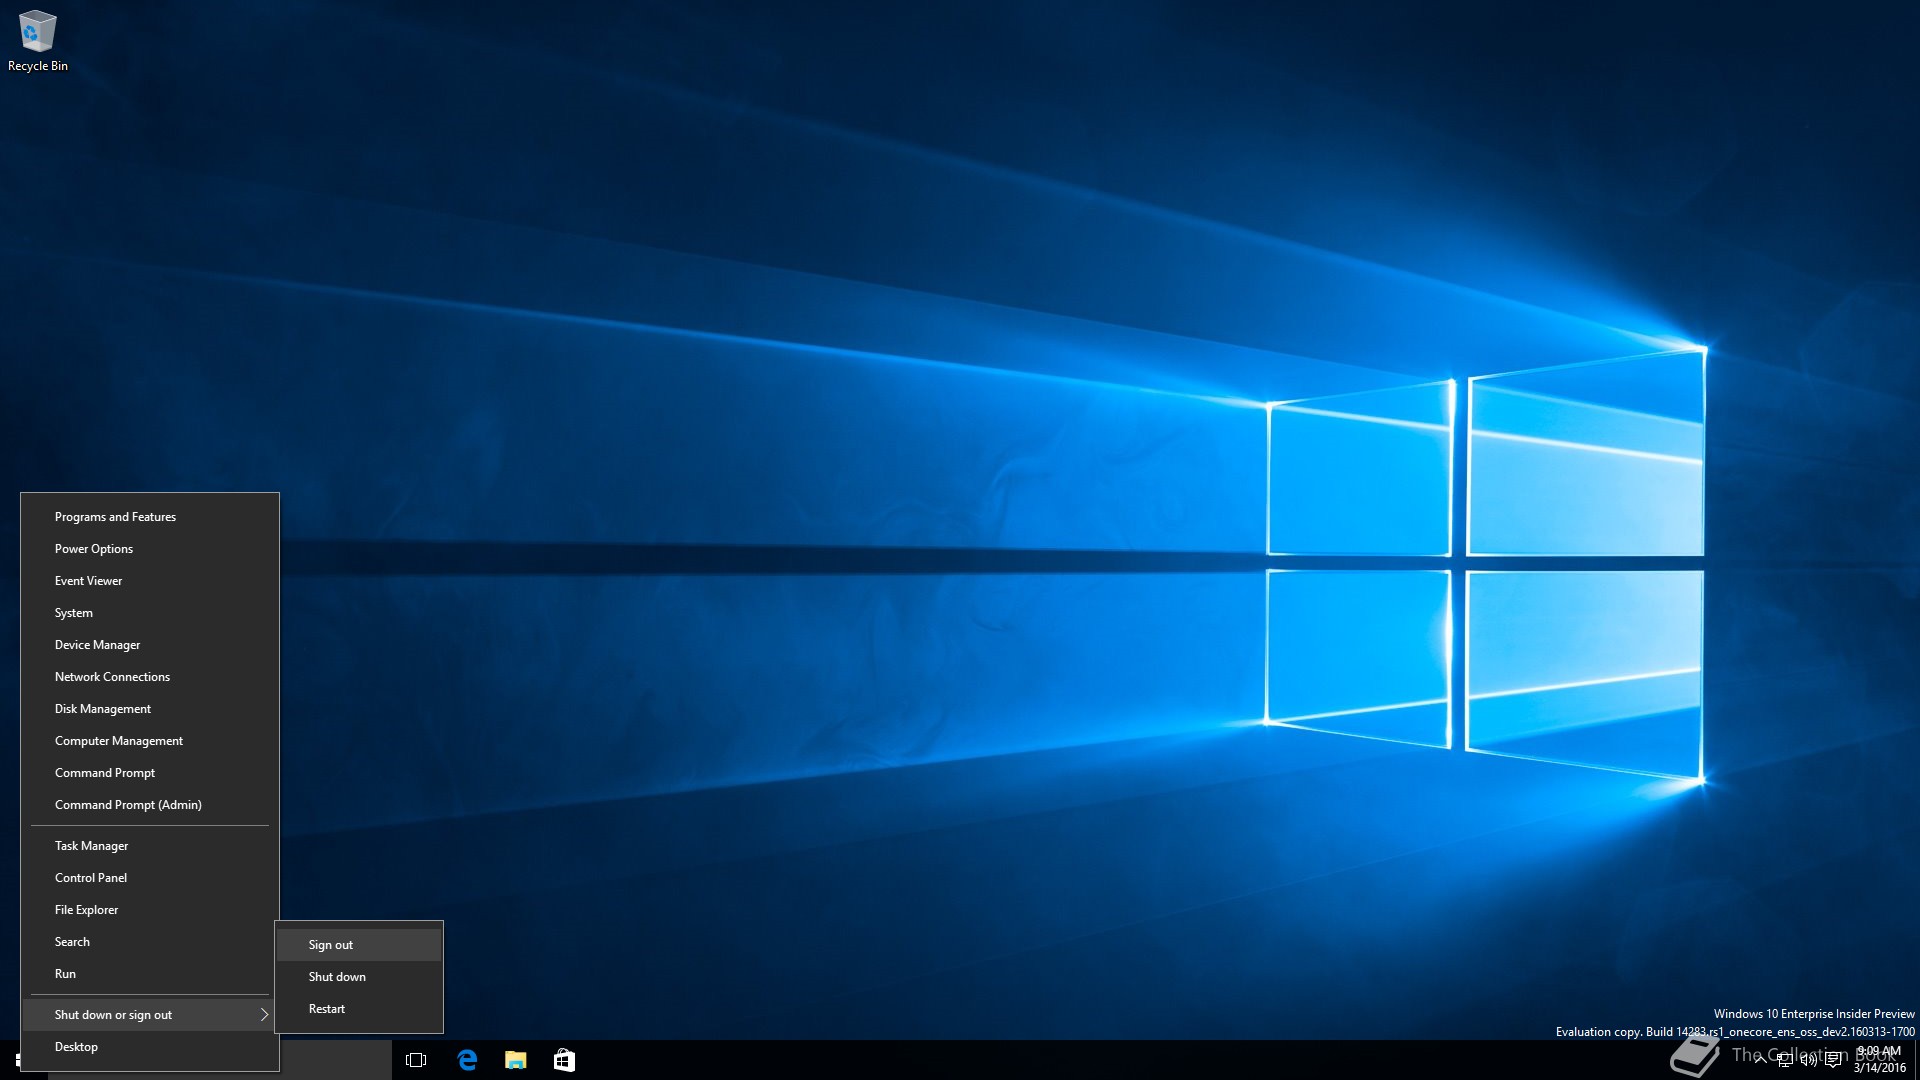1920x1080 pixels.
Task: Start Command Prompt (Admin)
Action: 150,805
